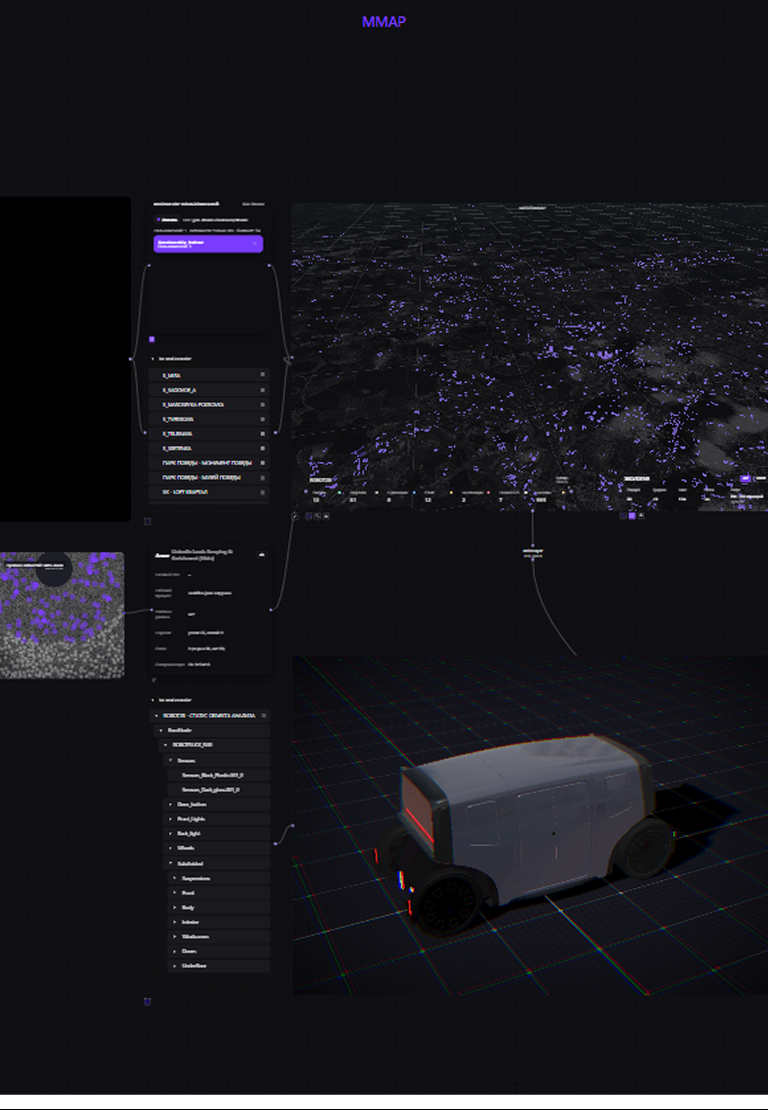Click small frame icon below the first list panel
768x1110 pixels.
[x=147, y=521]
